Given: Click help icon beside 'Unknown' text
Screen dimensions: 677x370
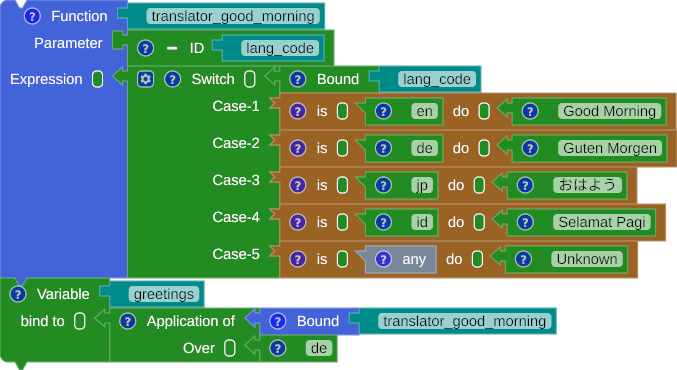Looking at the screenshot, I should [x=523, y=259].
